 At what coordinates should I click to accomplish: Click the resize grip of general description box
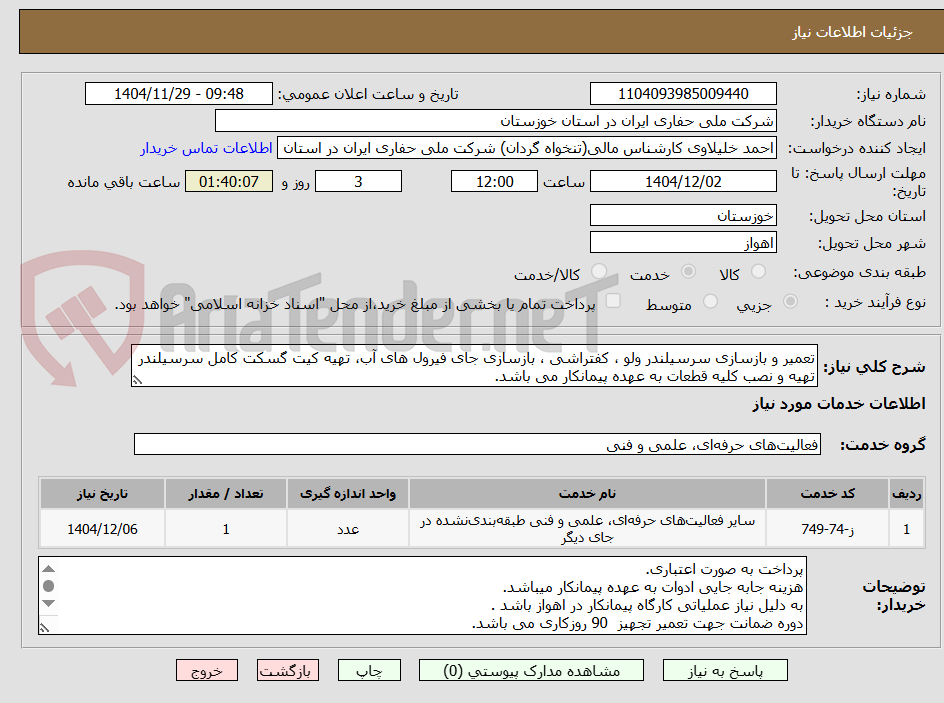point(137,380)
